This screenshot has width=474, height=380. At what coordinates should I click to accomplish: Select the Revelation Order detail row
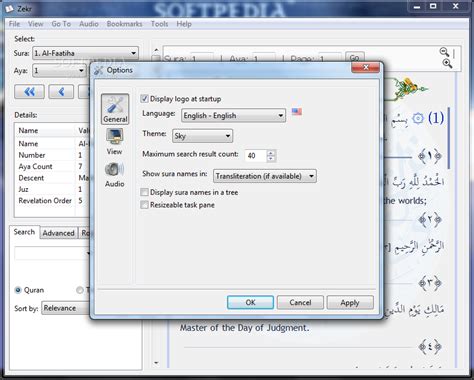coord(53,201)
